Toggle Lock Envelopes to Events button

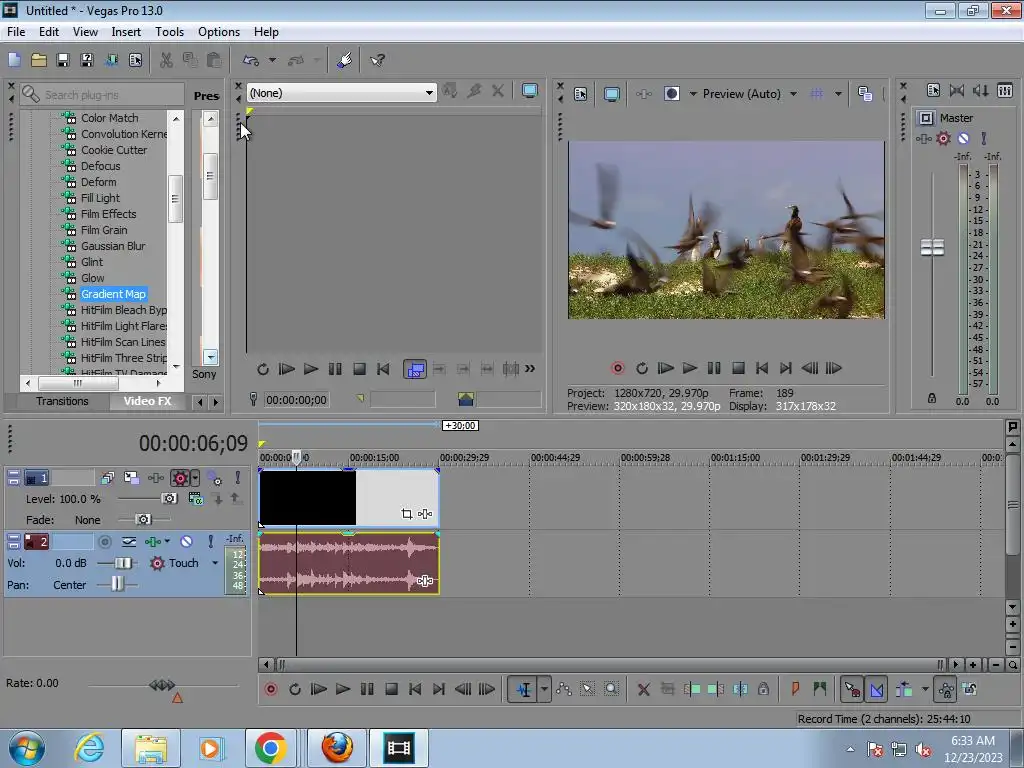click(x=946, y=689)
